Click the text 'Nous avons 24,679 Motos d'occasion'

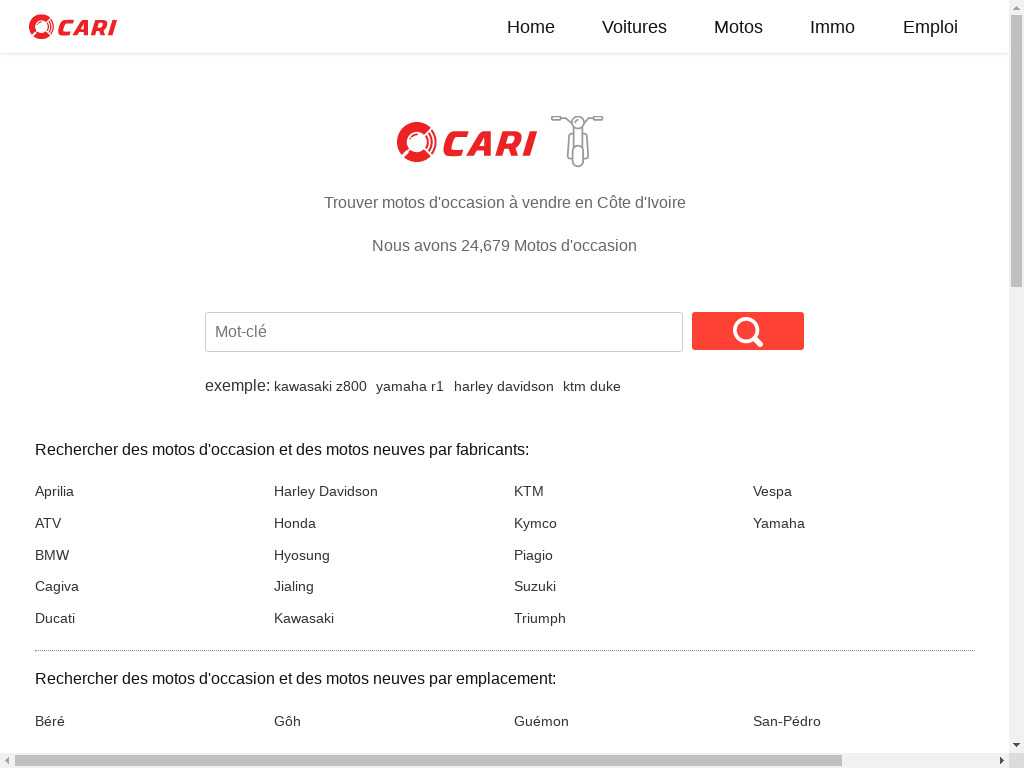coord(504,246)
